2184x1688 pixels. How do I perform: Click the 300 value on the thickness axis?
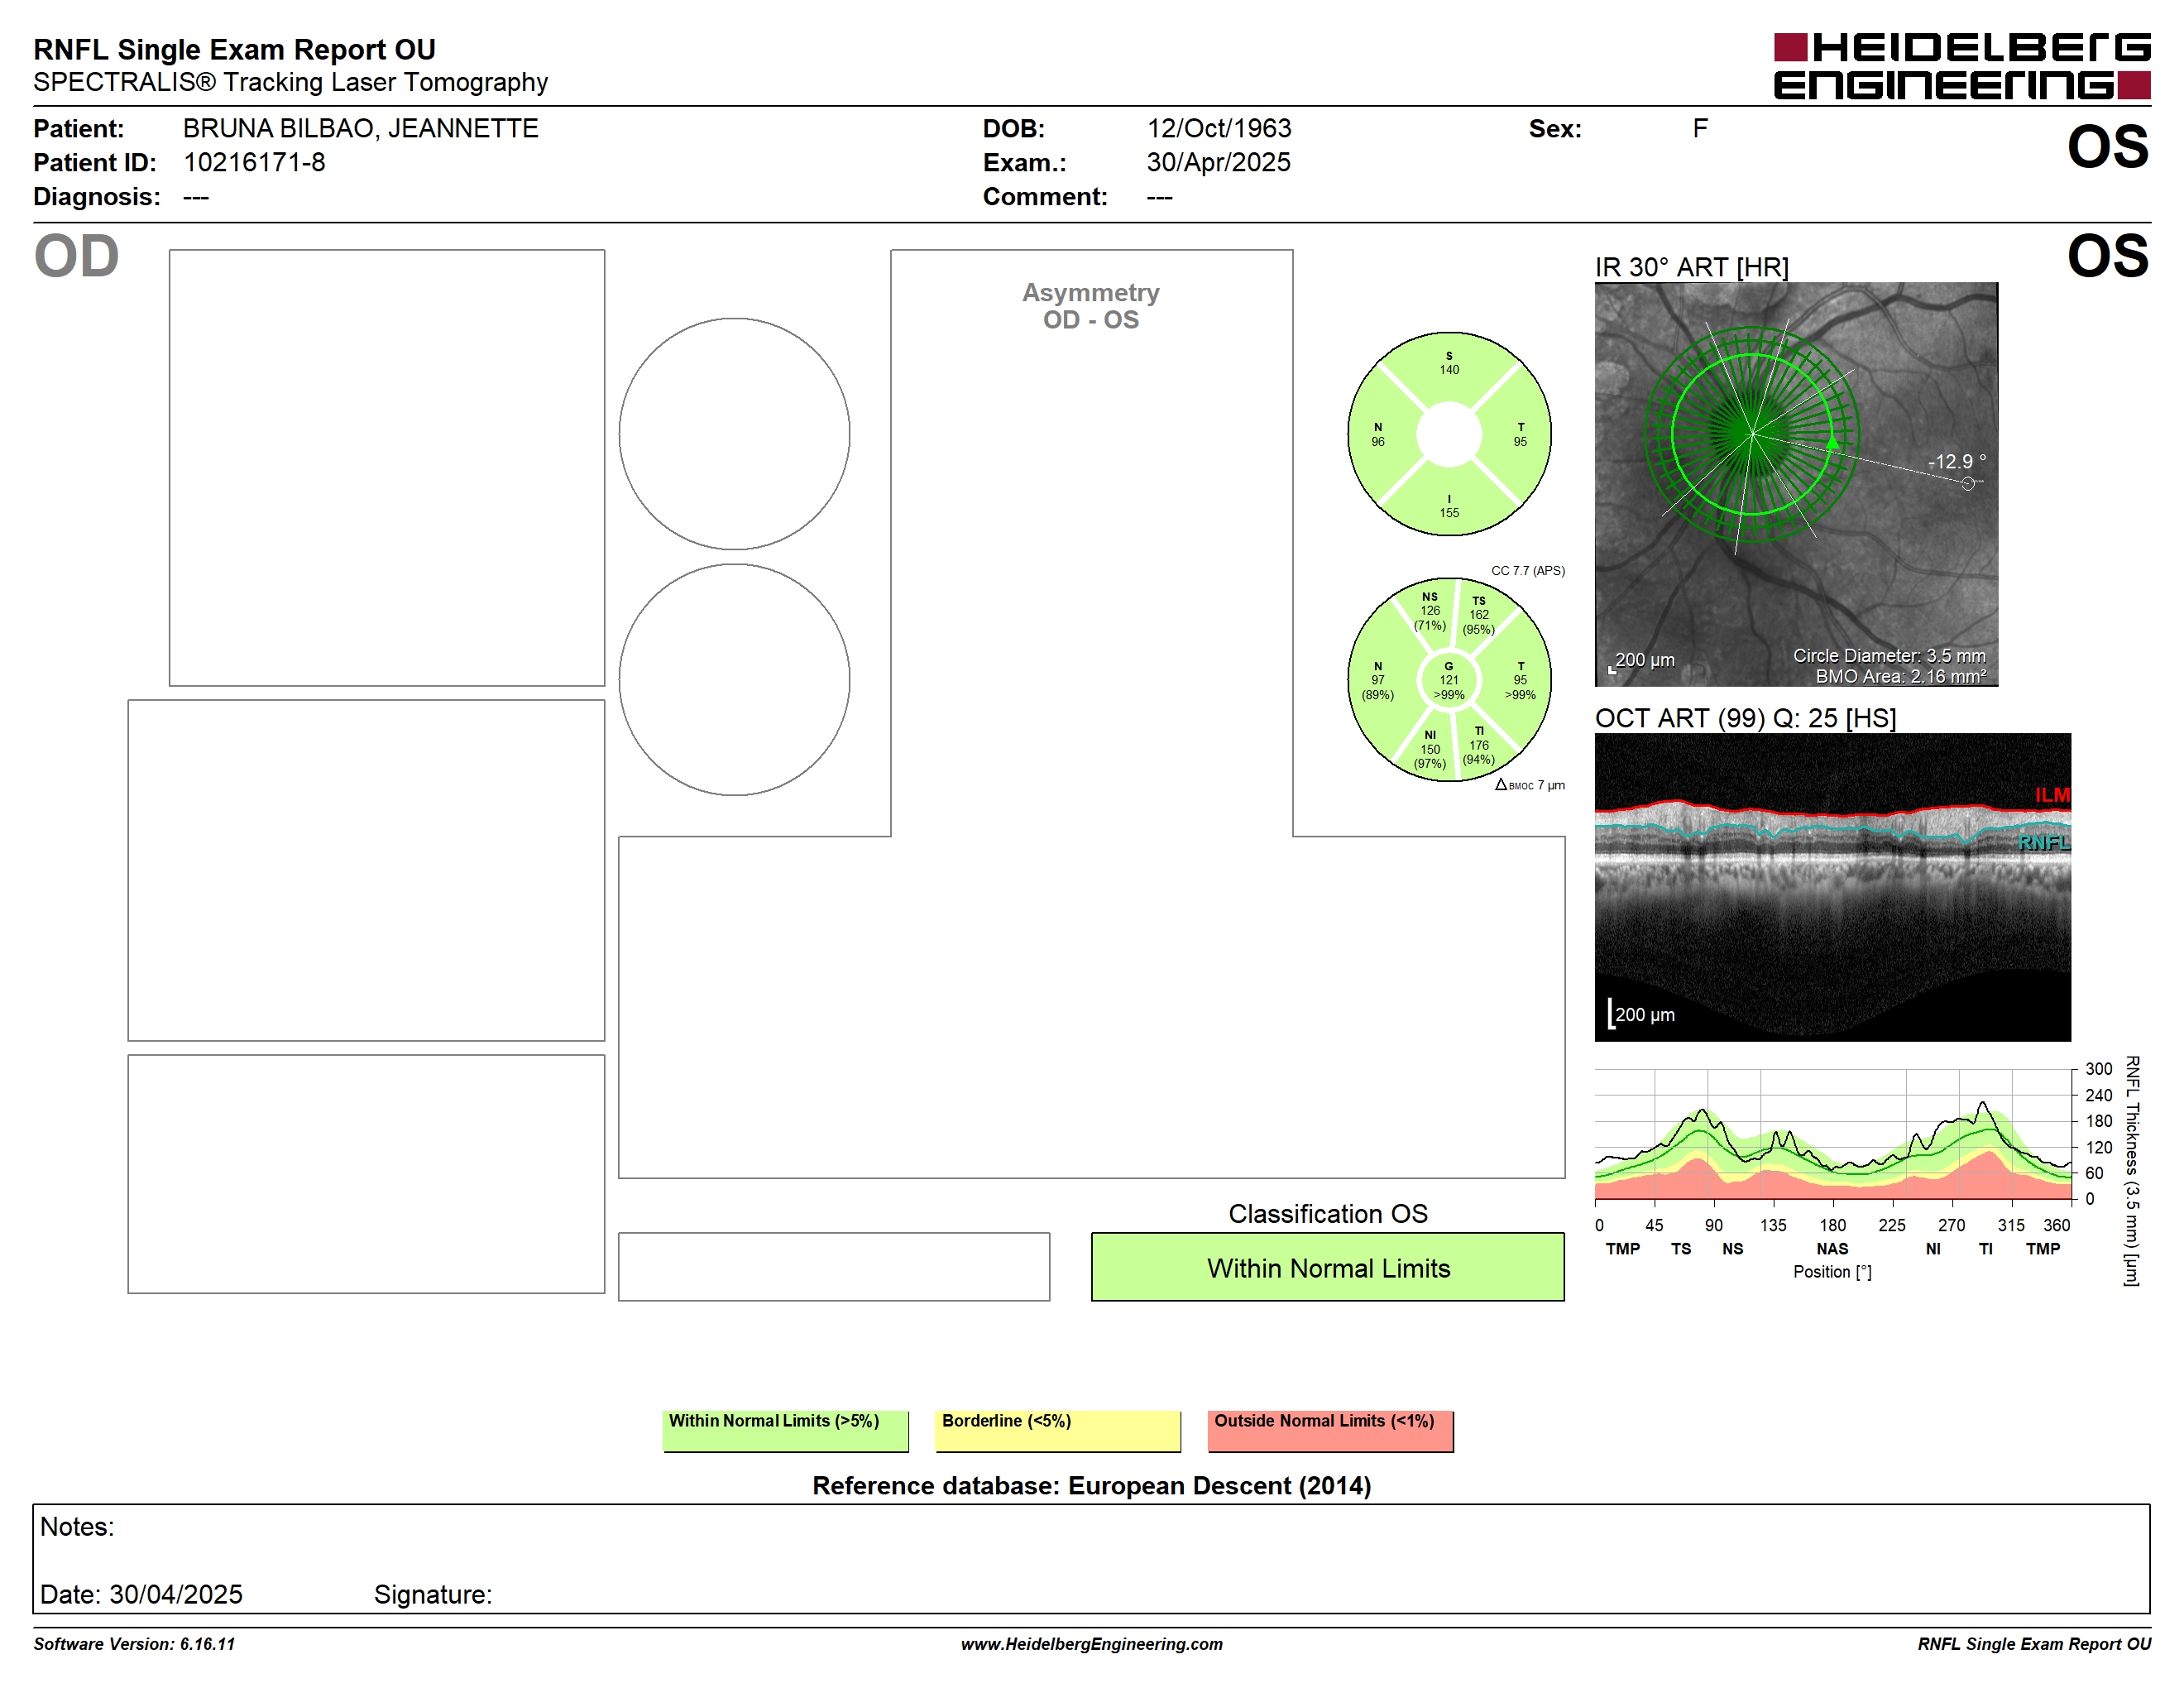[x=2099, y=1069]
